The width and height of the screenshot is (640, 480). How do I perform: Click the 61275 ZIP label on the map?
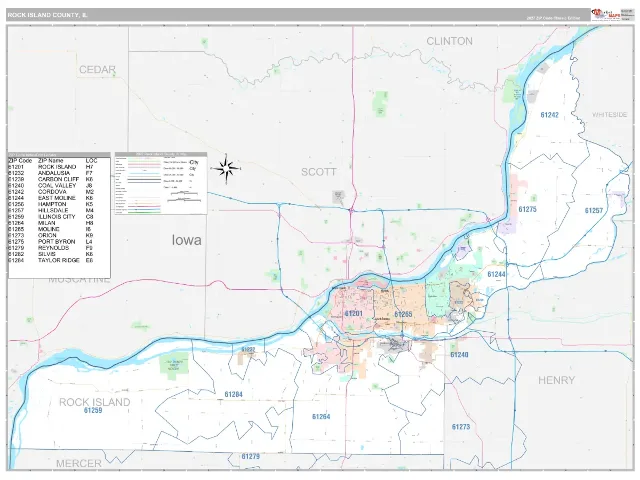527,209
